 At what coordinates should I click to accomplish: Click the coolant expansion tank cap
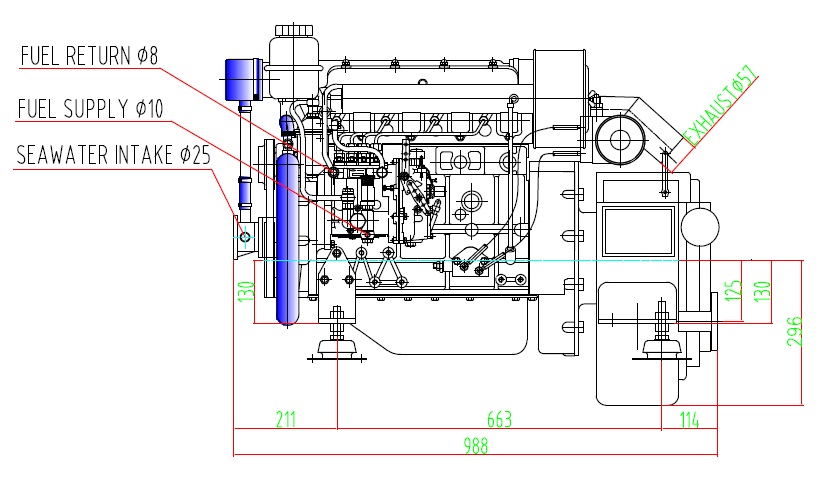coord(294,30)
